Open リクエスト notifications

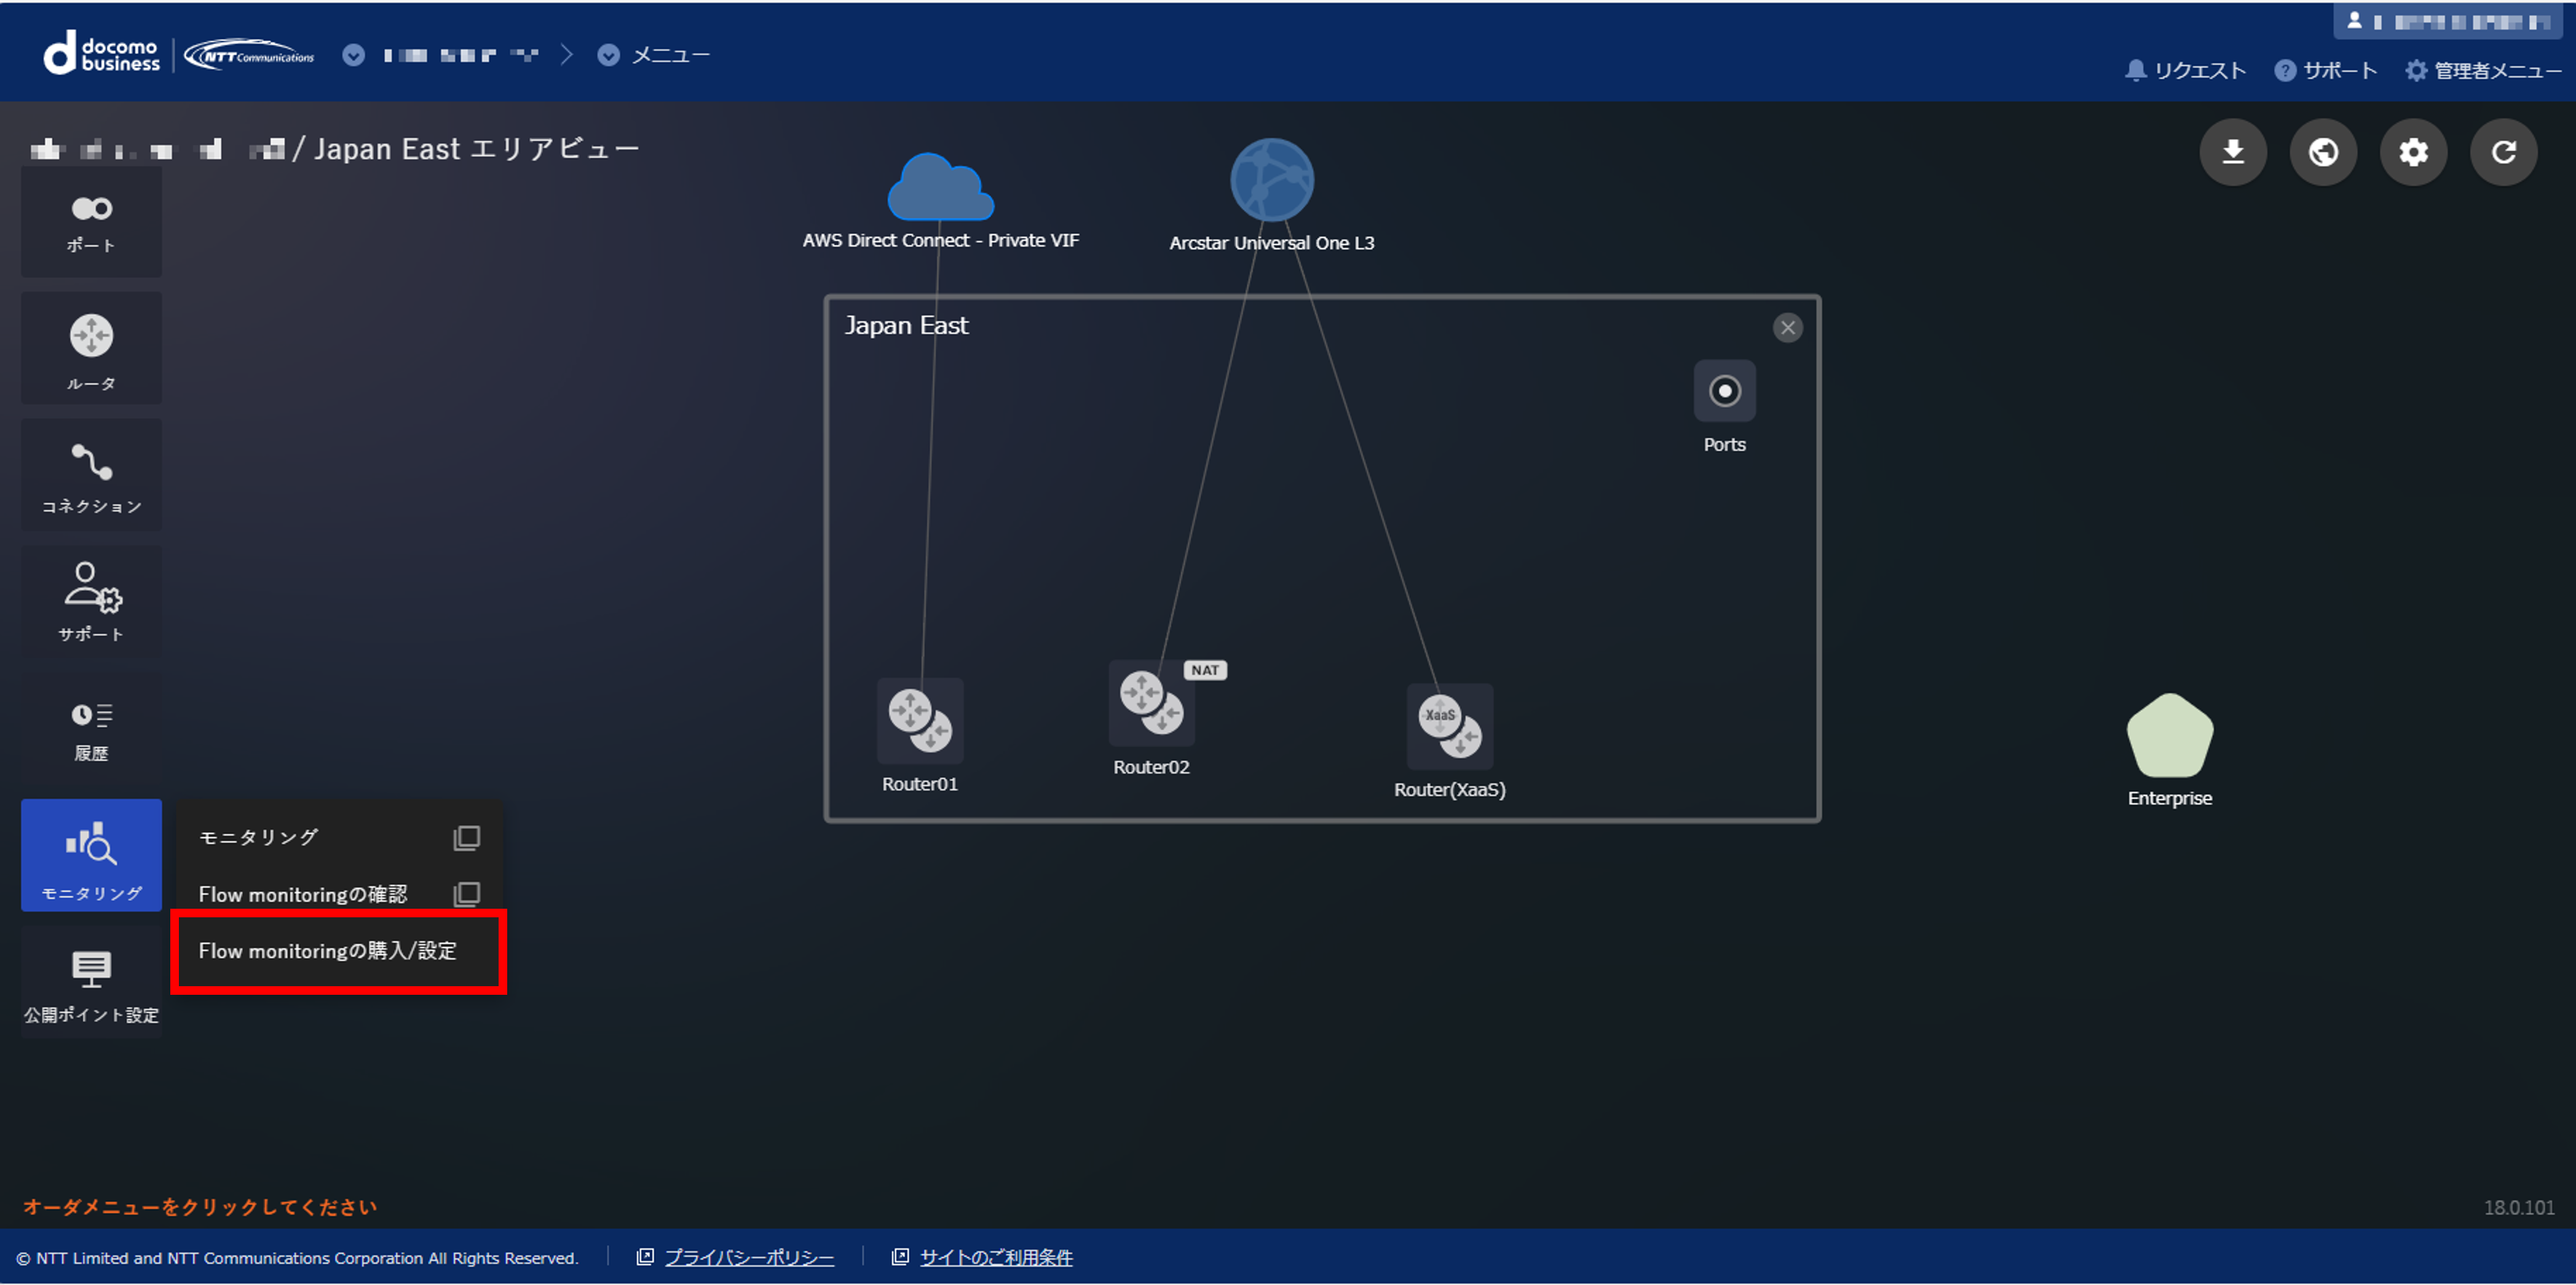(x=2186, y=70)
